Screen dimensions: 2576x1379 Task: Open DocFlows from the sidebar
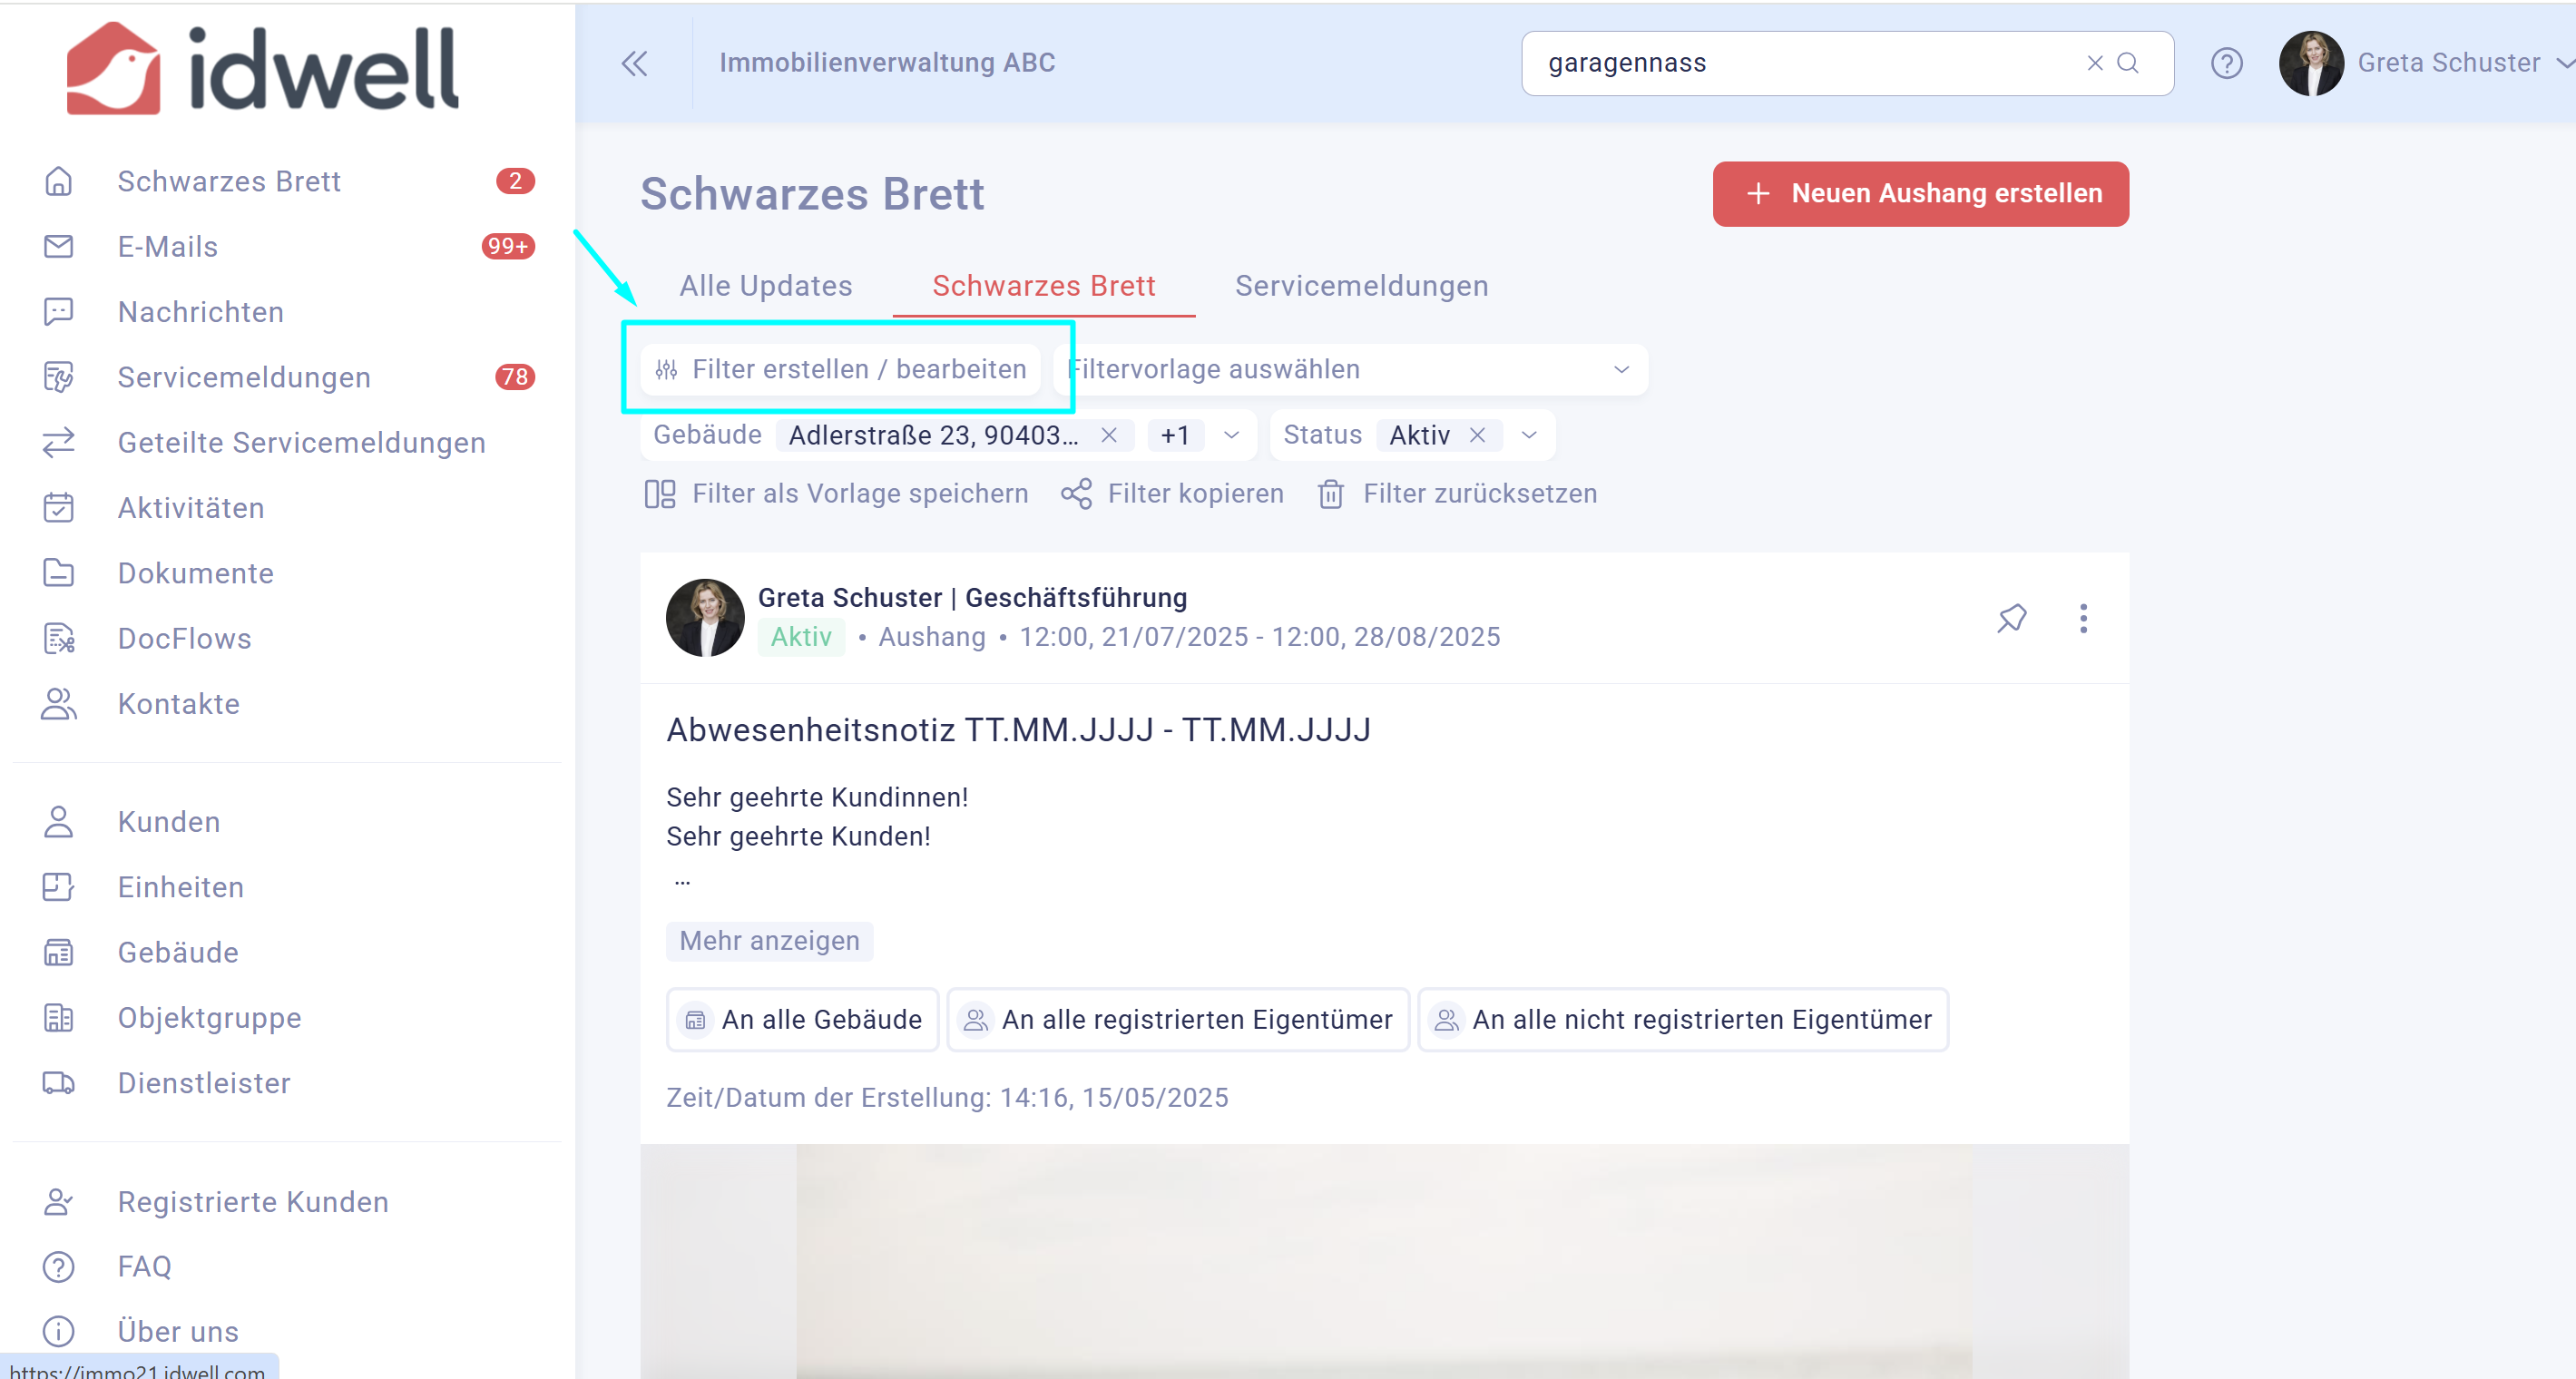tap(184, 638)
